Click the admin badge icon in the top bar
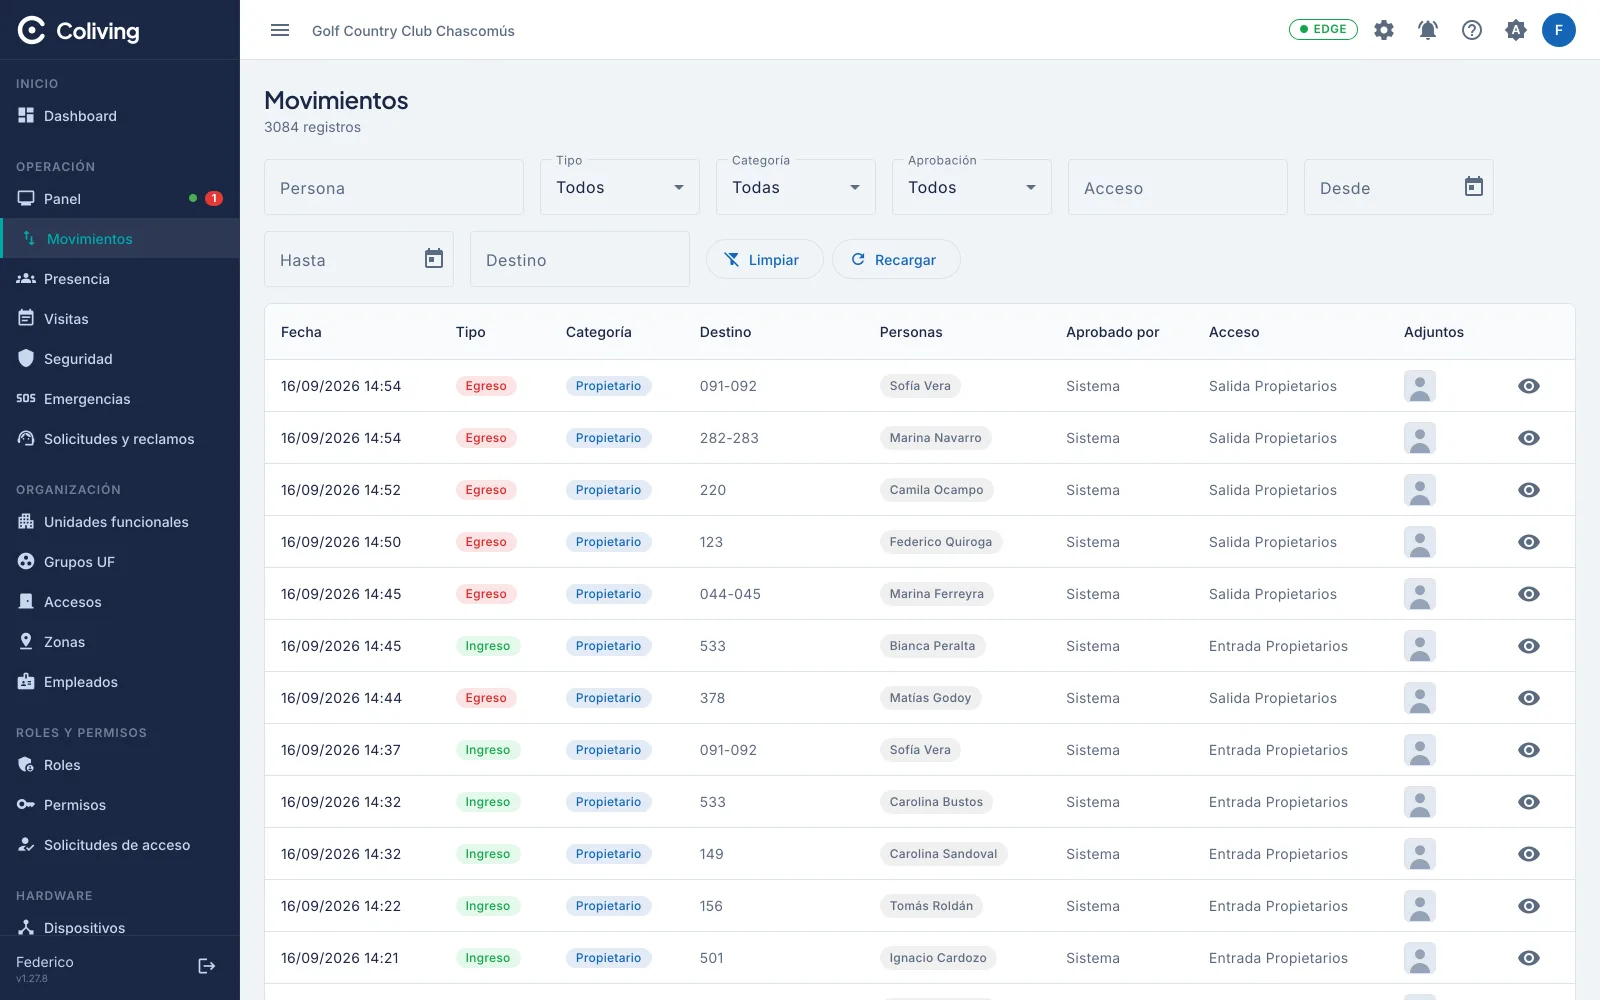Screen dimensions: 1600x1000 1516,30
